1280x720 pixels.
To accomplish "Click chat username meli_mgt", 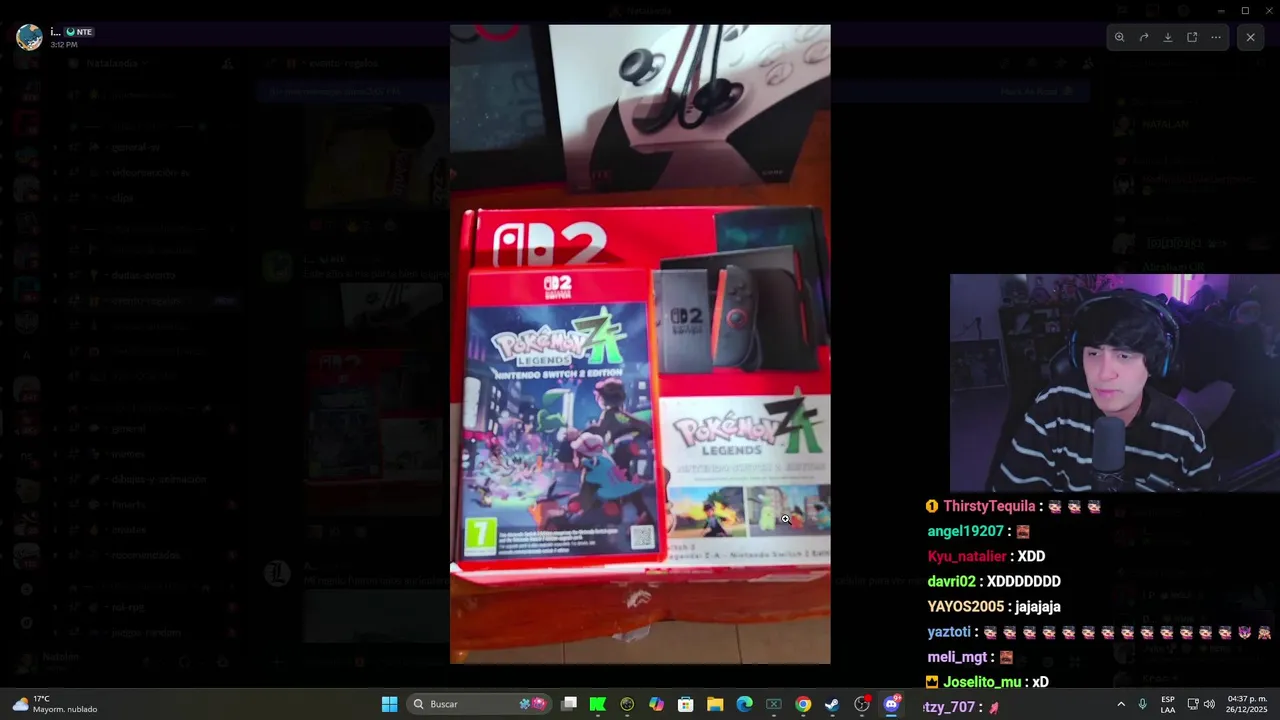I will click(x=957, y=657).
